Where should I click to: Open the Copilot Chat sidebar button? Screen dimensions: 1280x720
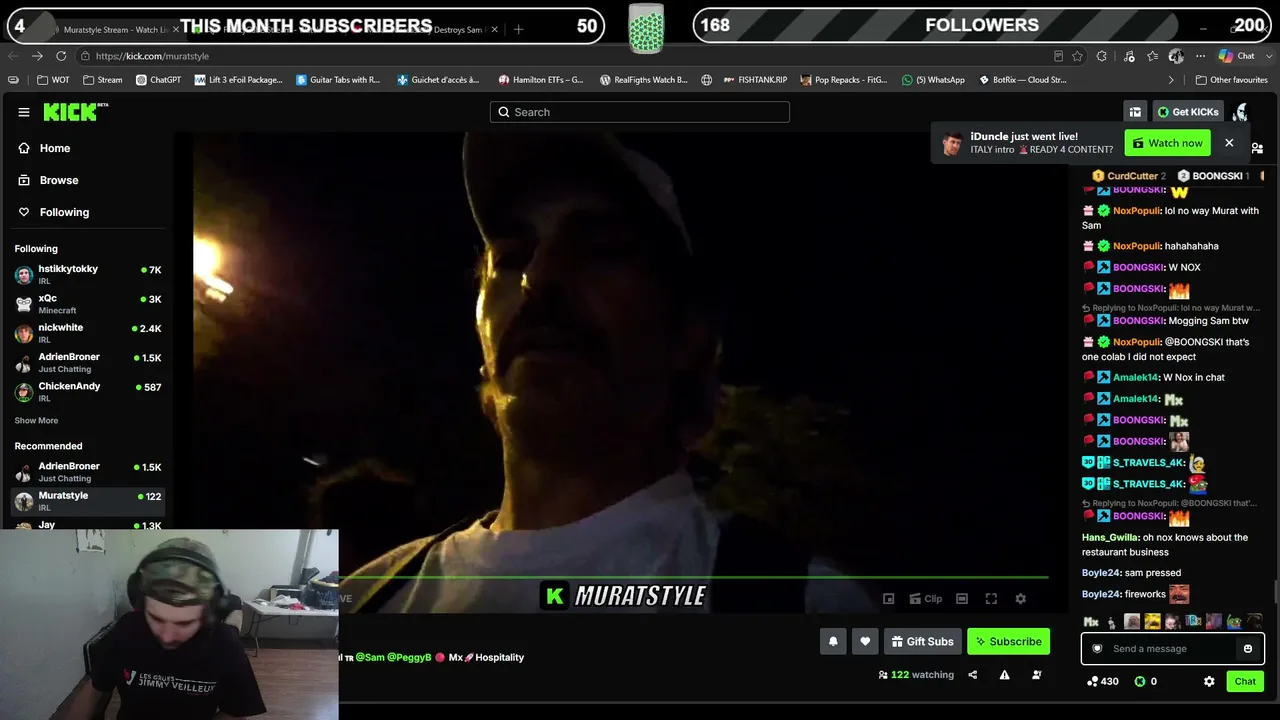[x=1237, y=56]
